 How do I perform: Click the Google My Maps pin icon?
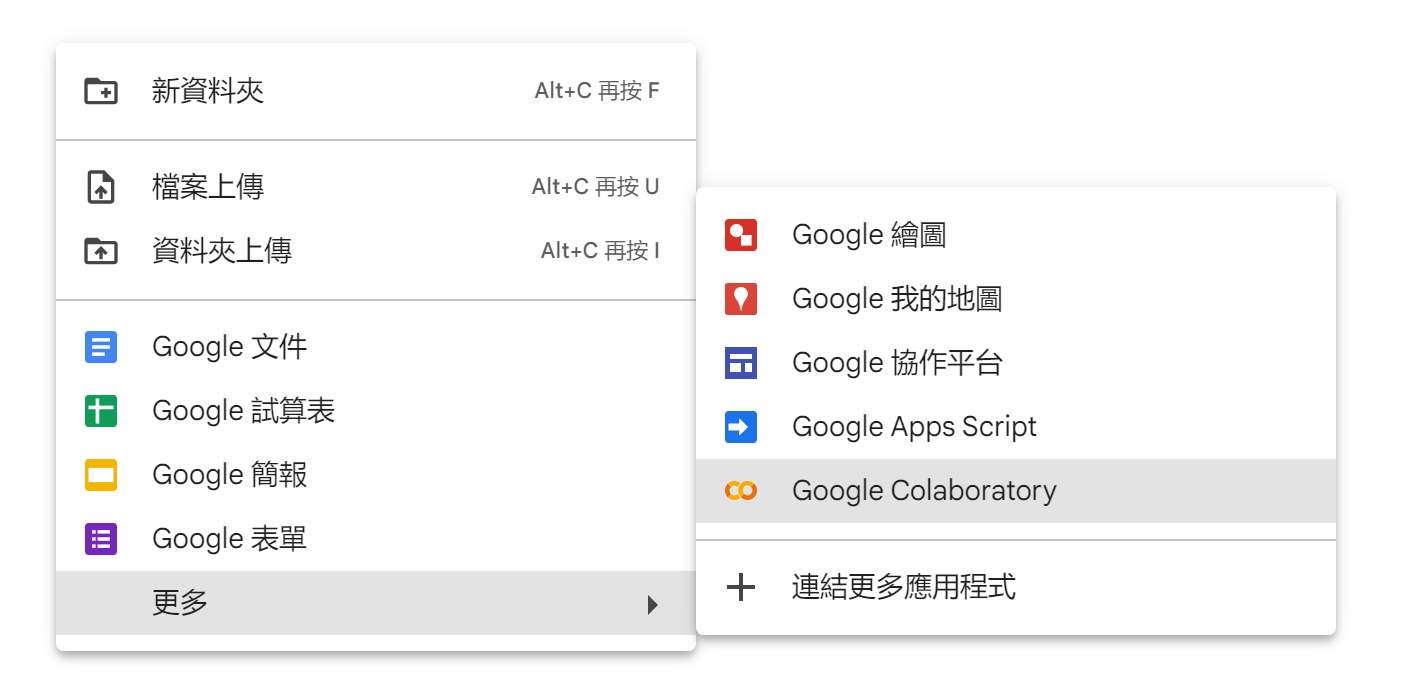coord(741,299)
